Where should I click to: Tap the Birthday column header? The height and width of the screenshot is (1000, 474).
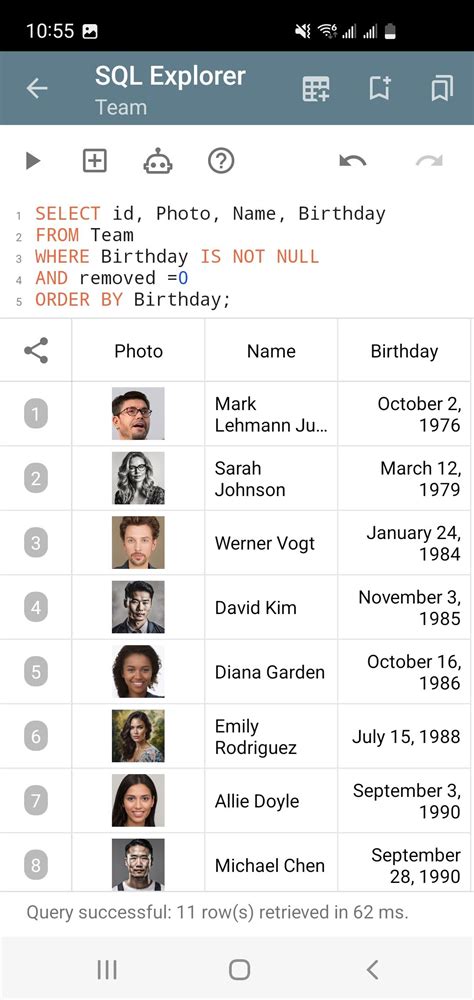(404, 351)
